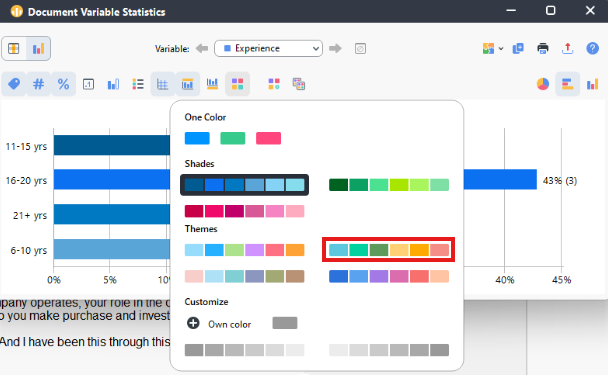Toggle the missing values bar icon

113,84
